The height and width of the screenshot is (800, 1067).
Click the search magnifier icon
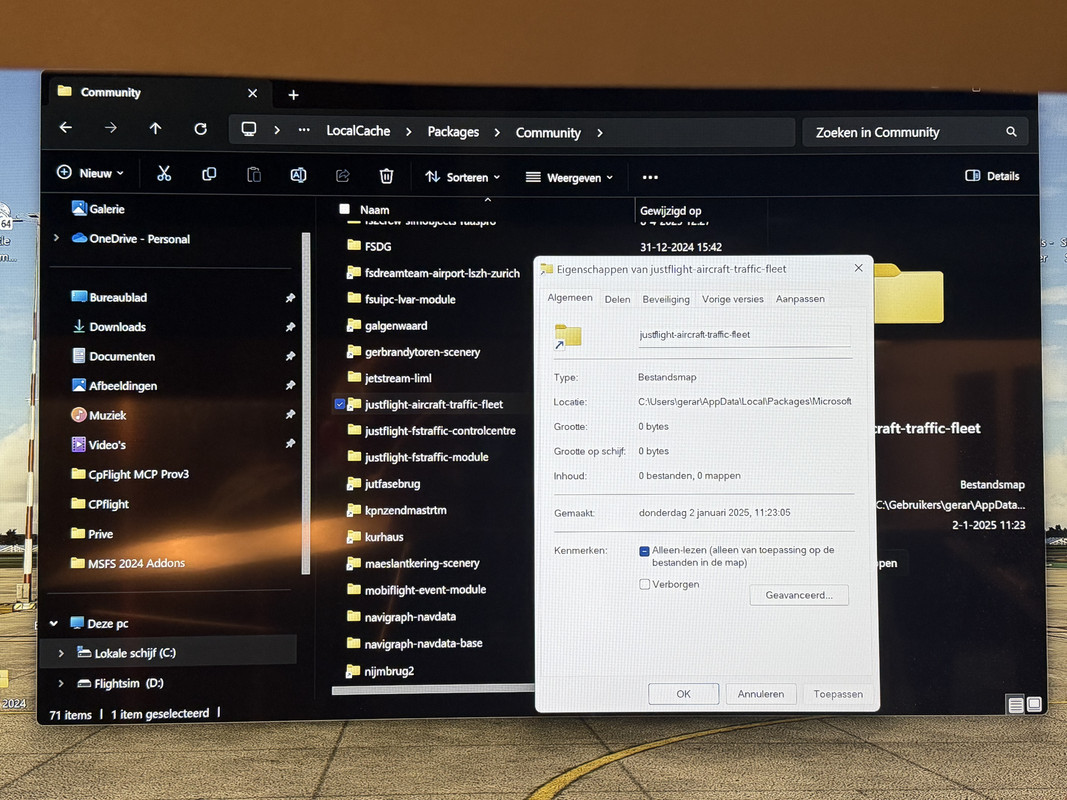[1011, 132]
